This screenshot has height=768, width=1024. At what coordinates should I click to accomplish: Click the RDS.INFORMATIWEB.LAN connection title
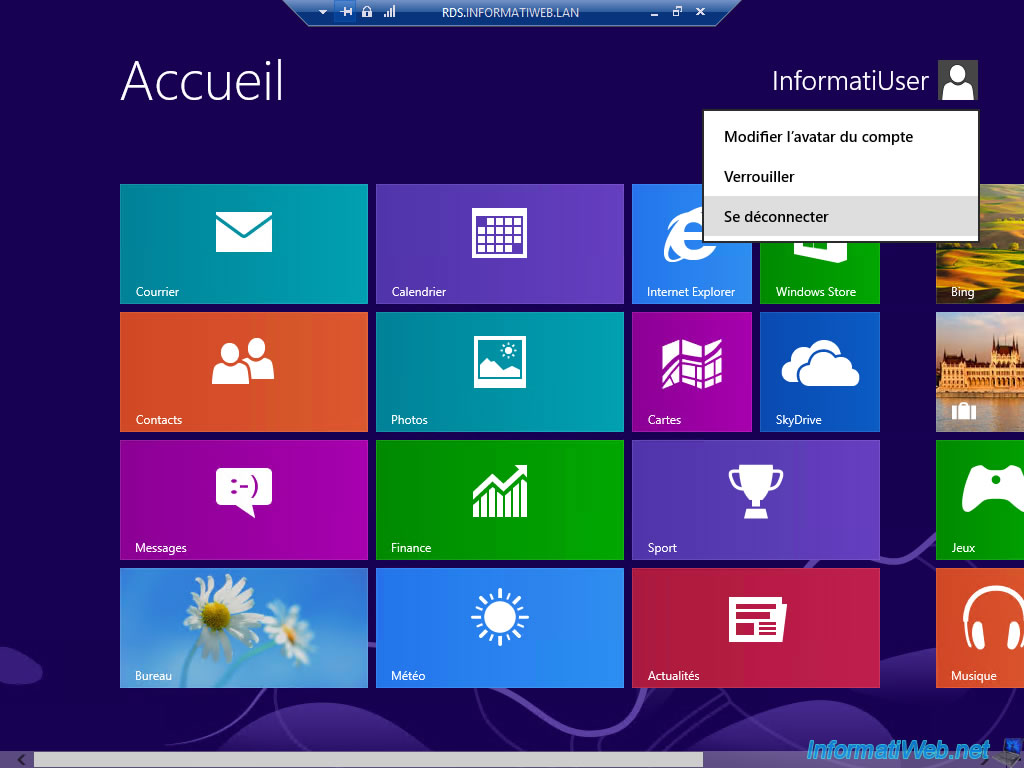(x=510, y=12)
